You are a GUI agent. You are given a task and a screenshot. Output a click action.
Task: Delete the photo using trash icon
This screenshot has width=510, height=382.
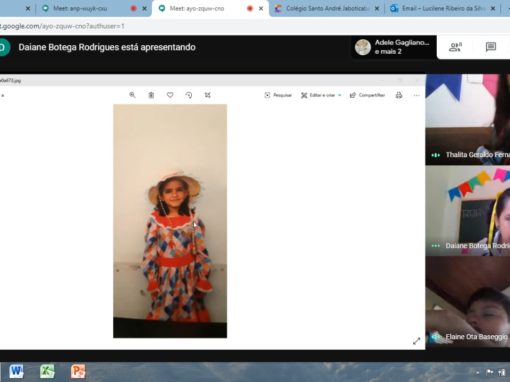pyautogui.click(x=151, y=95)
